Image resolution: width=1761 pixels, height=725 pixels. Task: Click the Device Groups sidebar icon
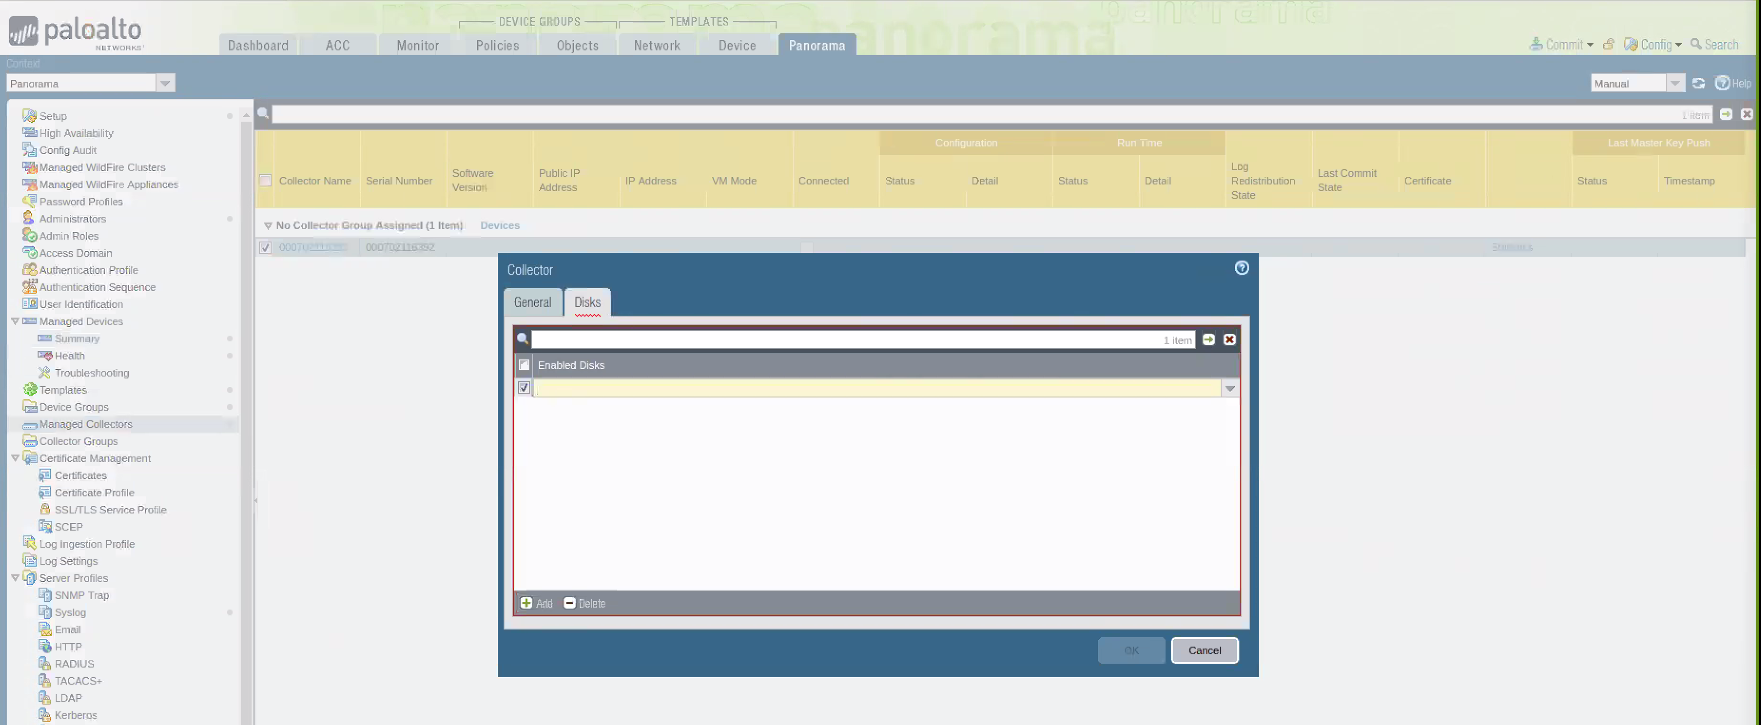pos(29,407)
